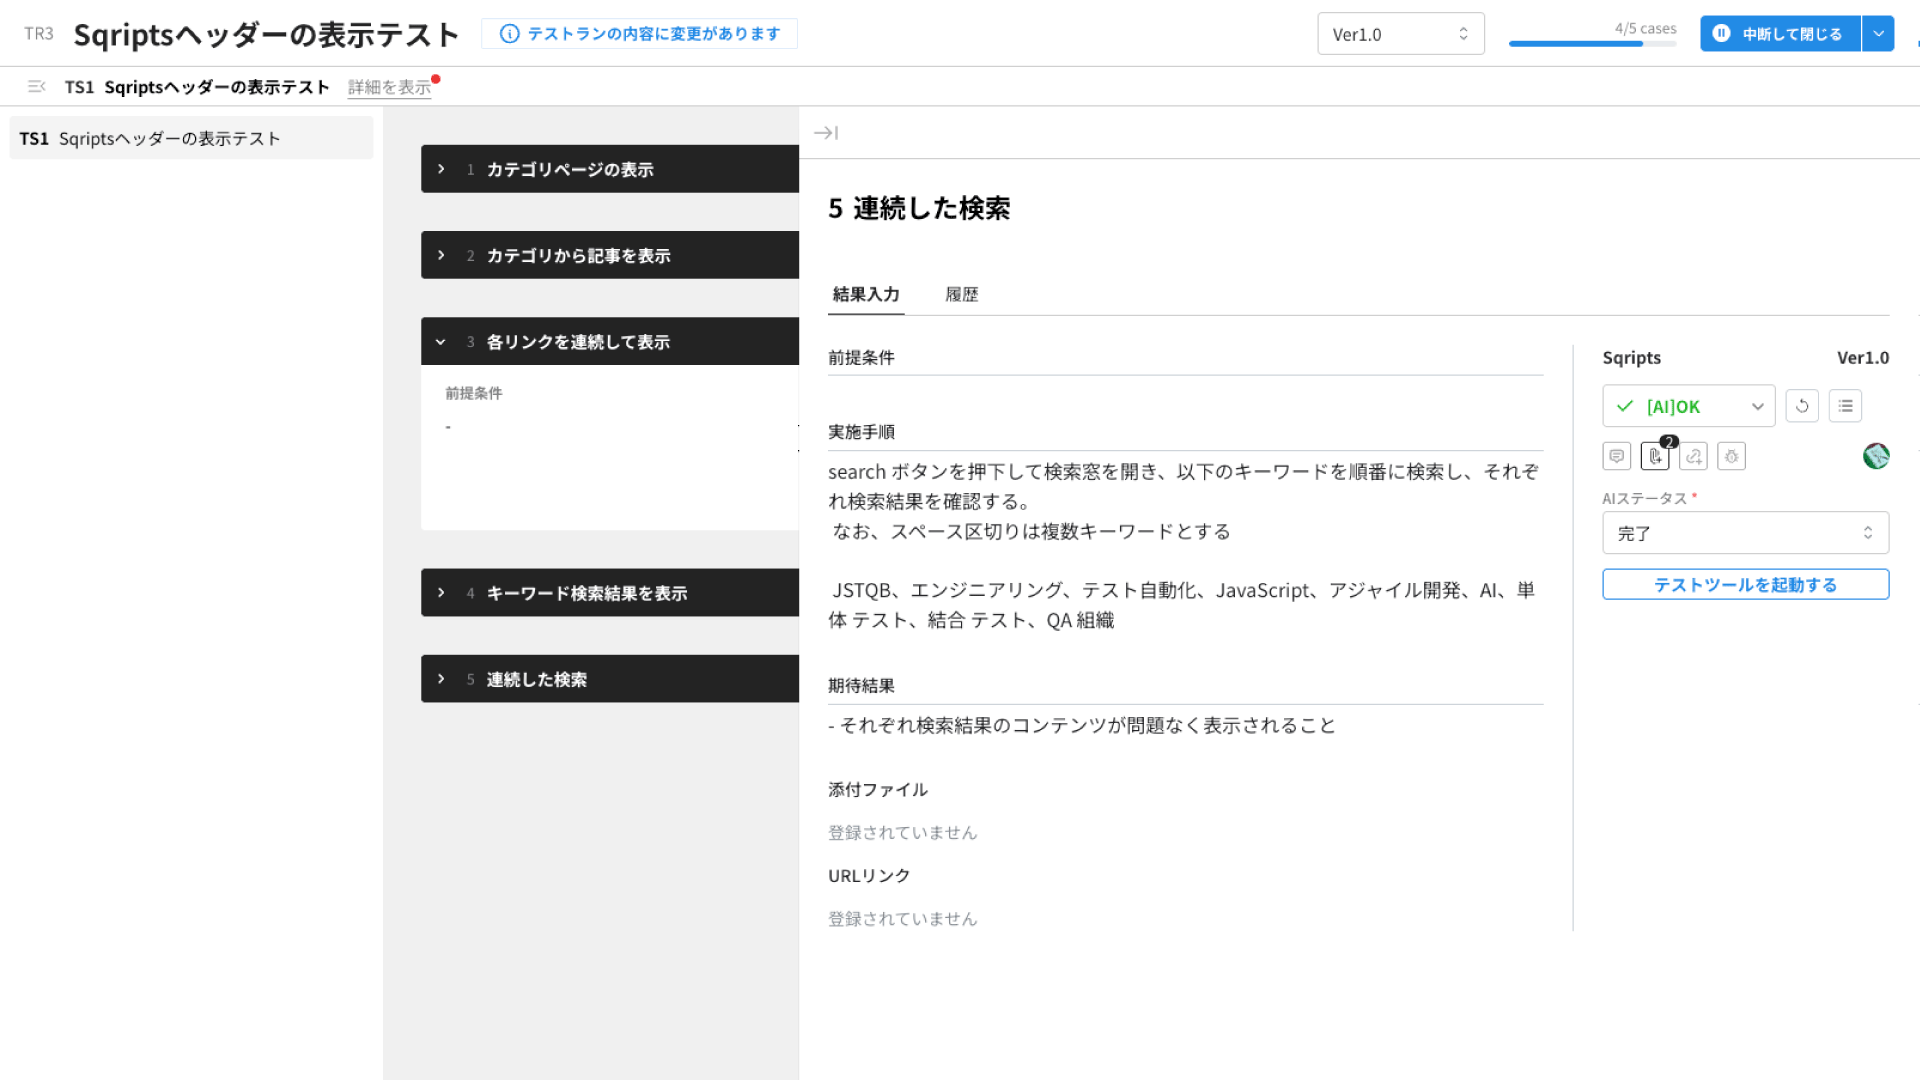Click the 実施手順 section label
This screenshot has width=1920, height=1080.
pyautogui.click(x=861, y=432)
